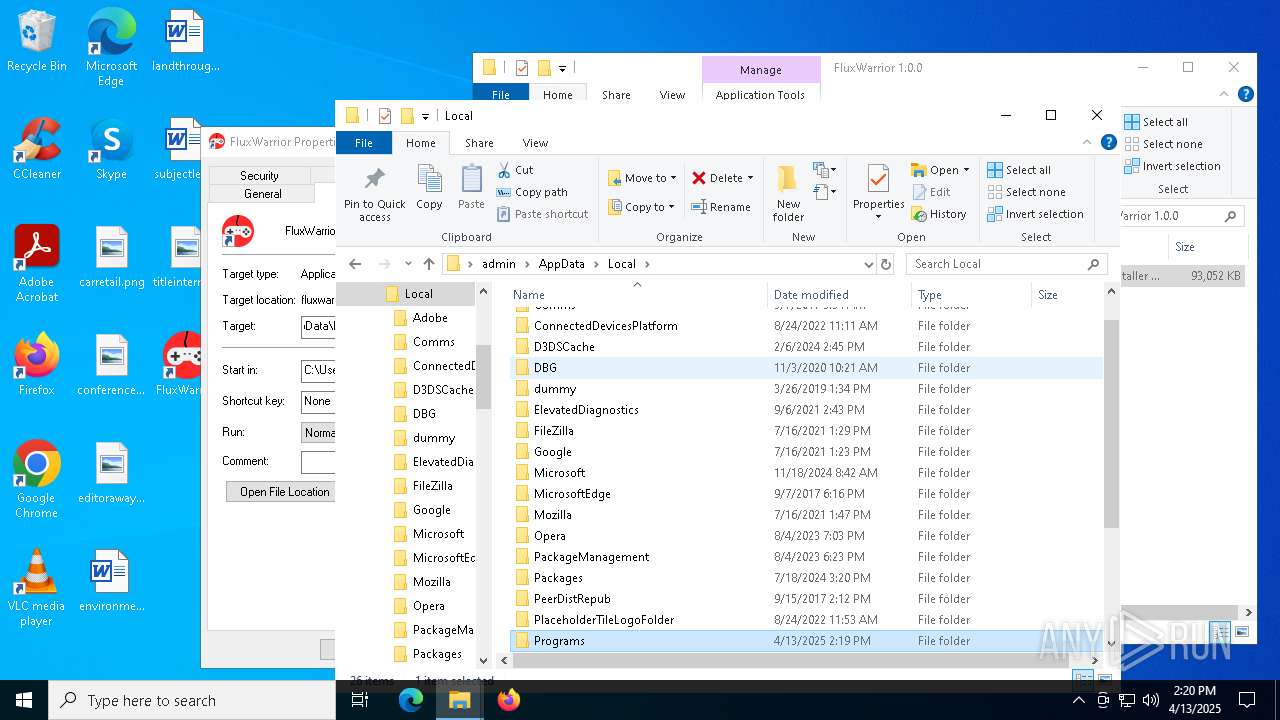Click Select all in Local window
The width and height of the screenshot is (1280, 720).
[1018, 170]
